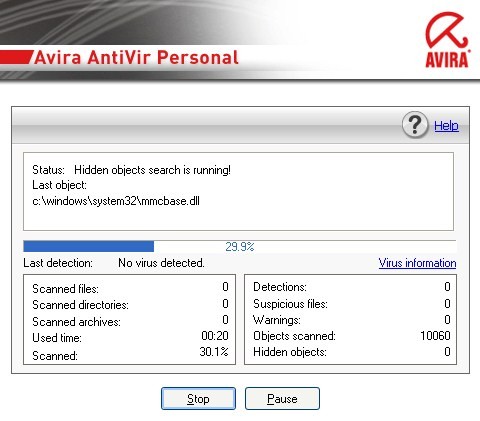
Task: Click the Avira AntiVir Personal title
Action: point(136,57)
